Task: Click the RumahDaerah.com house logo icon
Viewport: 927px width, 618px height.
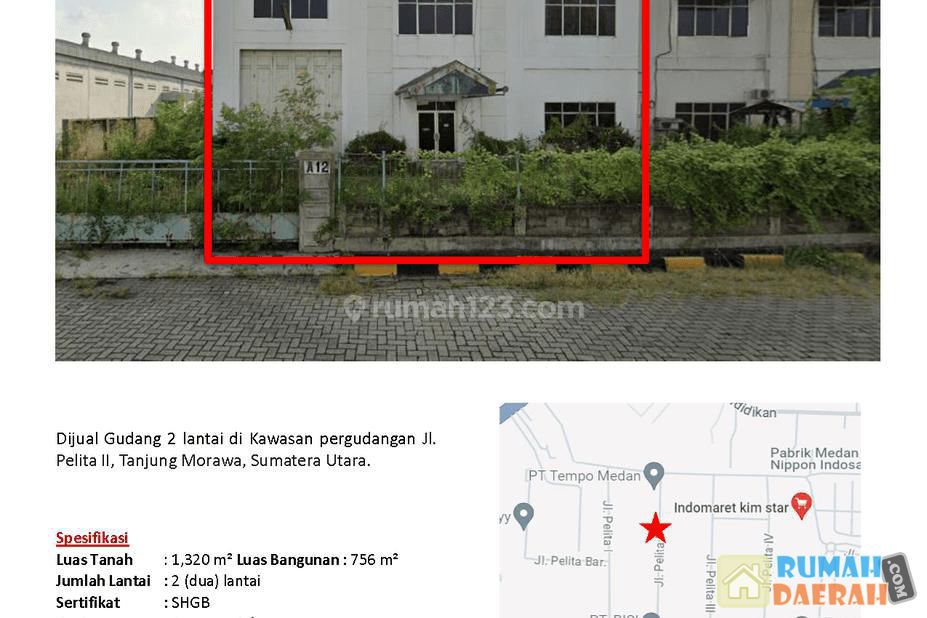Action: pyautogui.click(x=744, y=581)
